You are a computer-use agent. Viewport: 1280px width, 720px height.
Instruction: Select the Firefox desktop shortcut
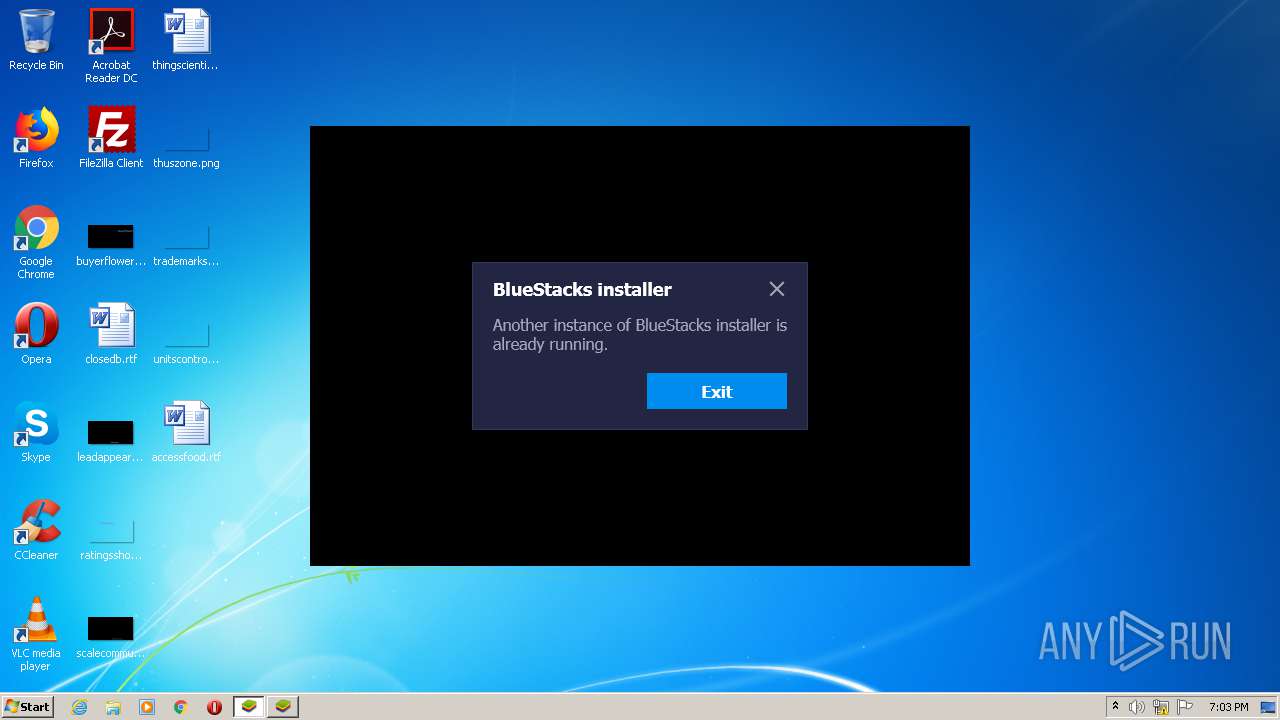tap(36, 138)
